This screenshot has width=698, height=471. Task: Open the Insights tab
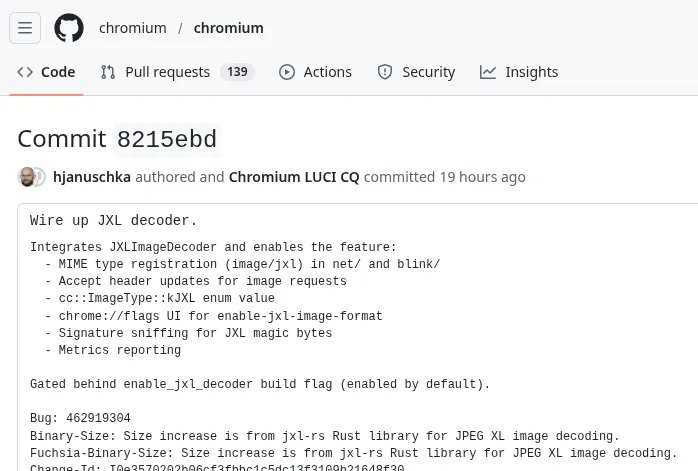531,72
